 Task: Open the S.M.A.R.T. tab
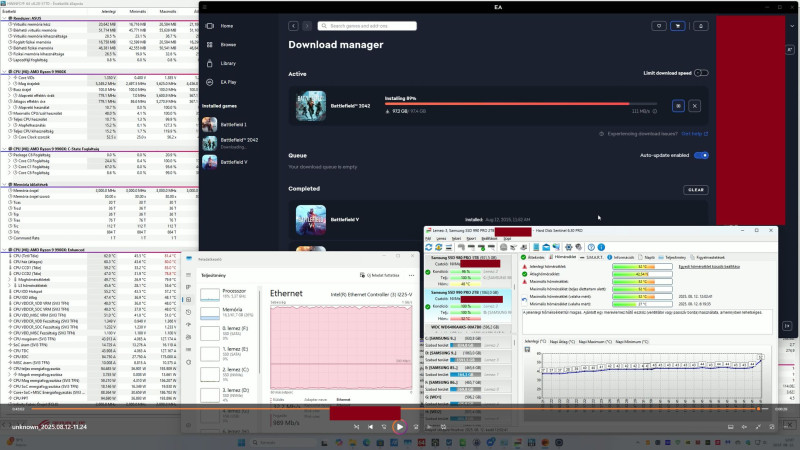point(592,258)
